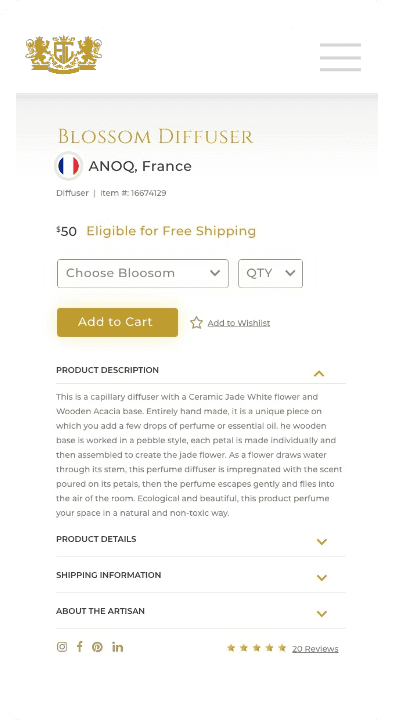Expand the About the Artisan chevron
This screenshot has width=394, height=720.
tap(322, 613)
